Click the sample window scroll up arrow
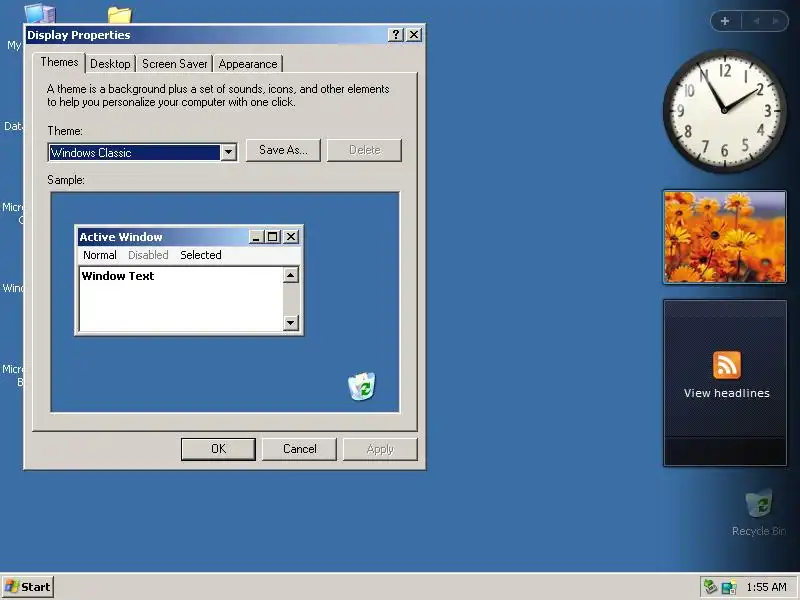800x600 pixels. click(291, 276)
